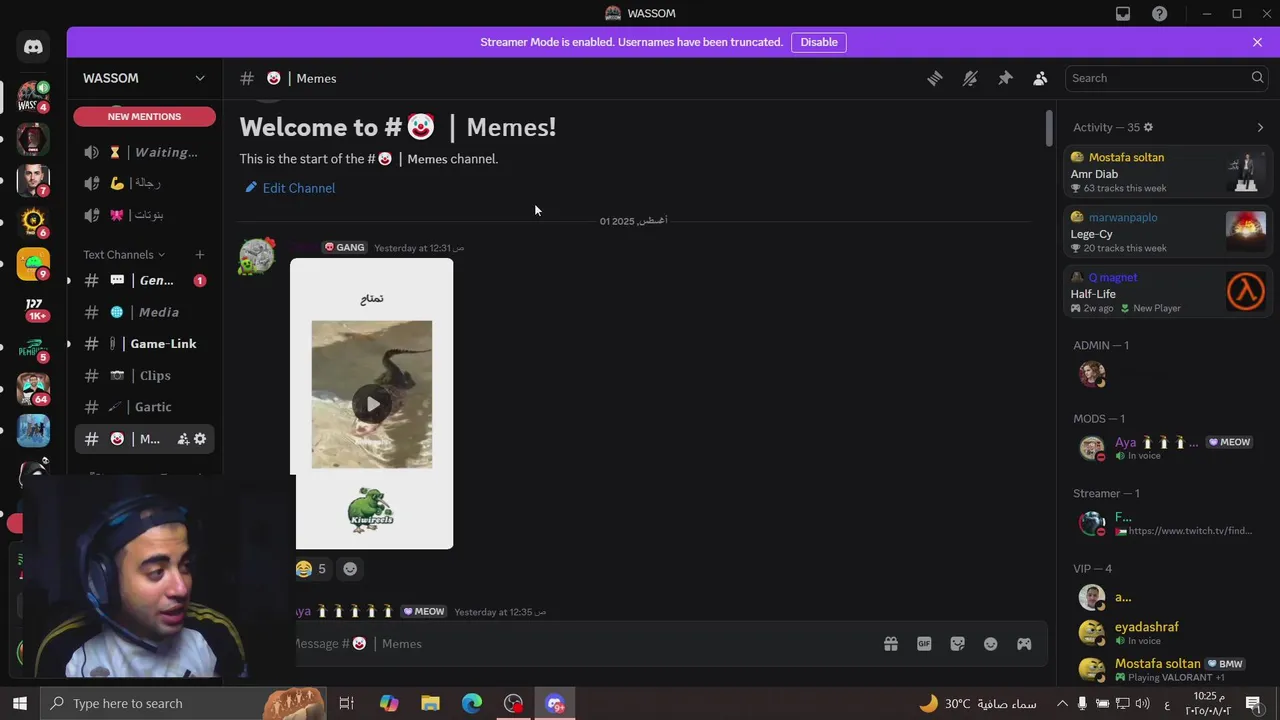Viewport: 1280px width, 720px height.
Task: Open the twitch.tv link under Streamer member
Action: (1190, 531)
